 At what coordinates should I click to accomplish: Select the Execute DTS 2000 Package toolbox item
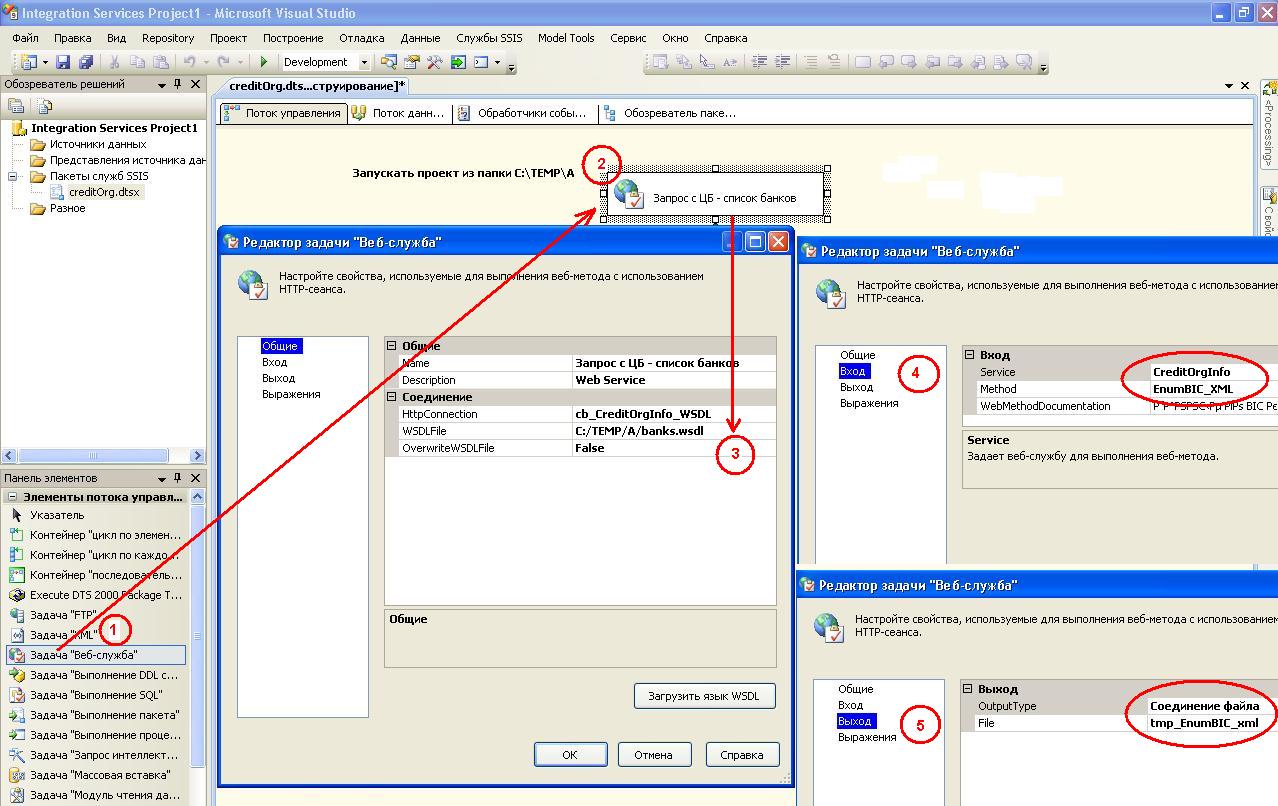point(95,595)
